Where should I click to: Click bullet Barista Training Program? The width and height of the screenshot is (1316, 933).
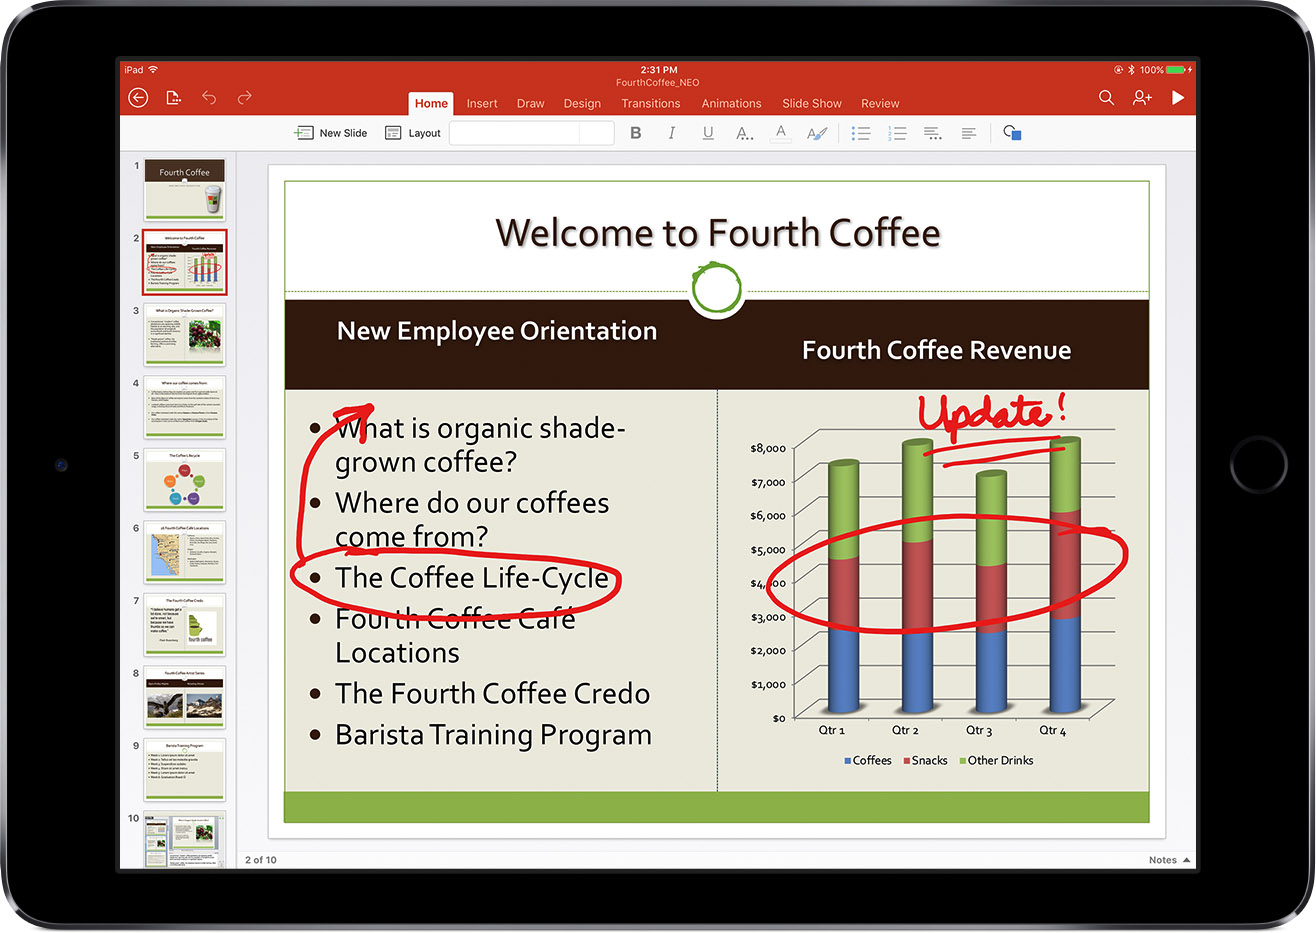click(493, 735)
